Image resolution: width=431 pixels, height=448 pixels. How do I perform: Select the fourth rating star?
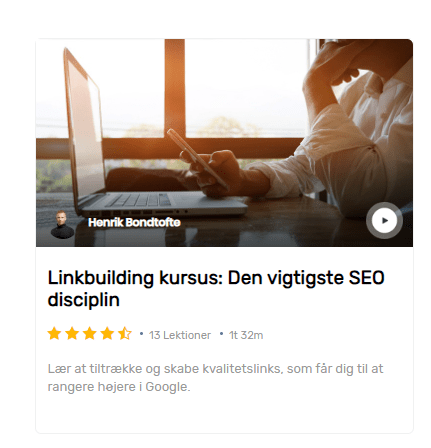107,334
